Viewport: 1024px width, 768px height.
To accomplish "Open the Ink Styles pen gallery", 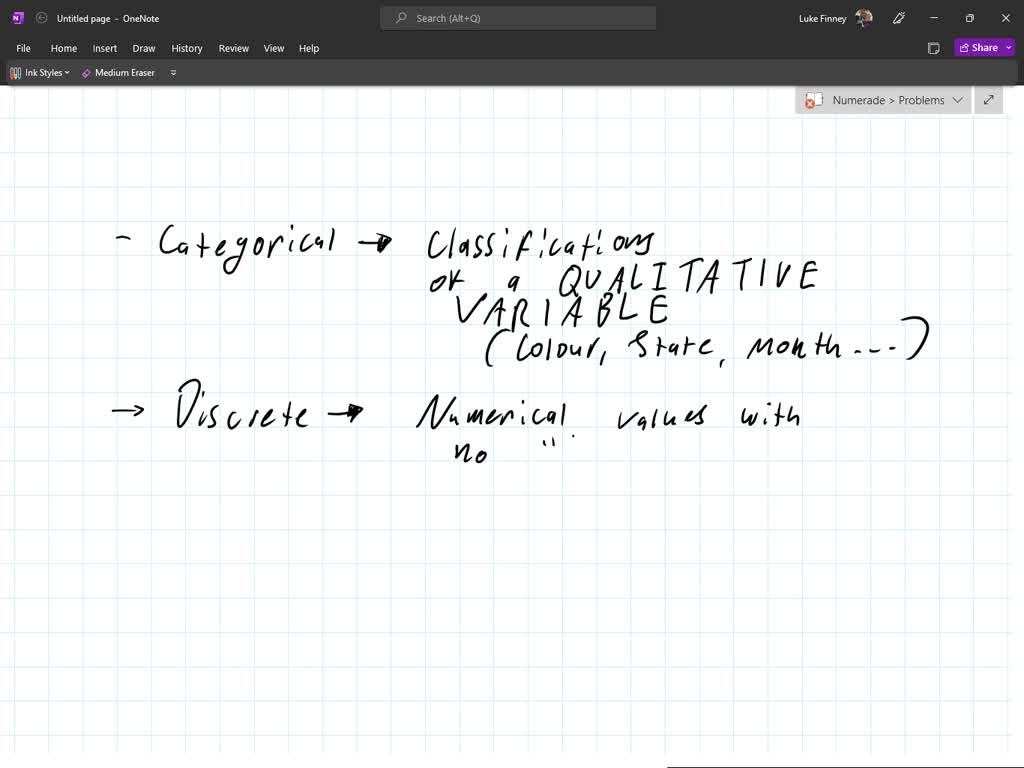I will (x=40, y=73).
